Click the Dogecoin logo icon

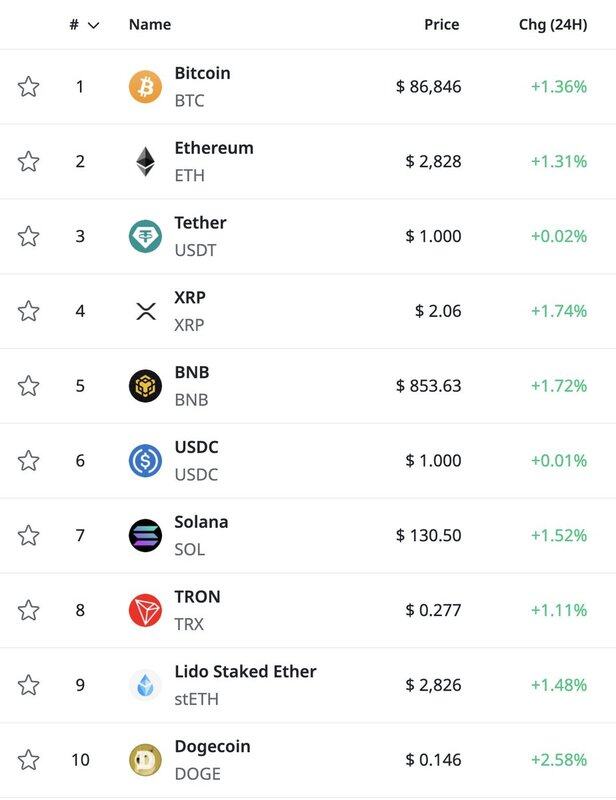tap(145, 760)
